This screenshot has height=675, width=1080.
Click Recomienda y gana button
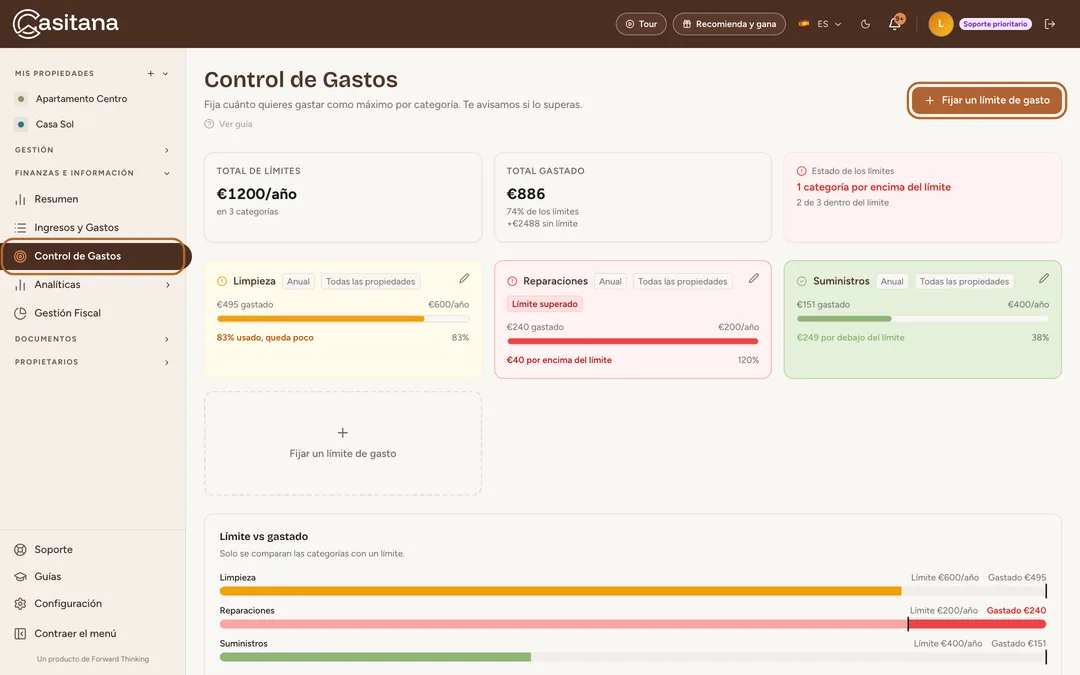[729, 24]
